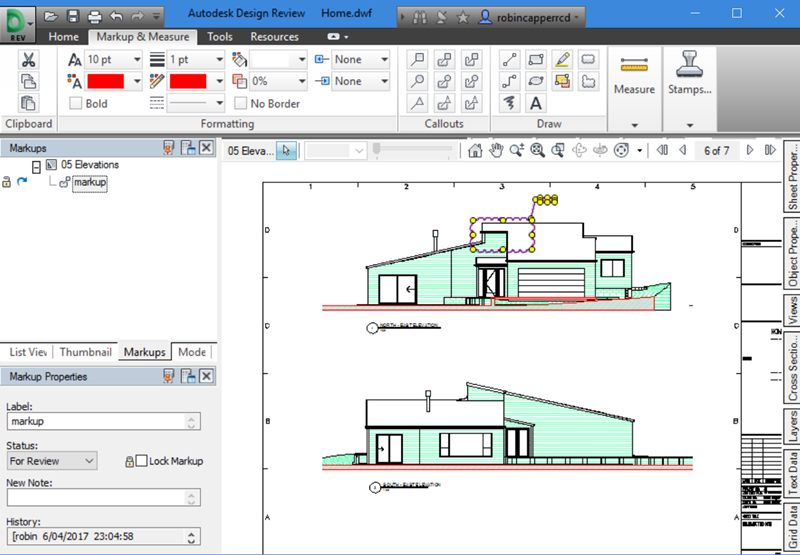Select the Text box tool in Draw
Screen dimensions: 800x555
click(536, 103)
